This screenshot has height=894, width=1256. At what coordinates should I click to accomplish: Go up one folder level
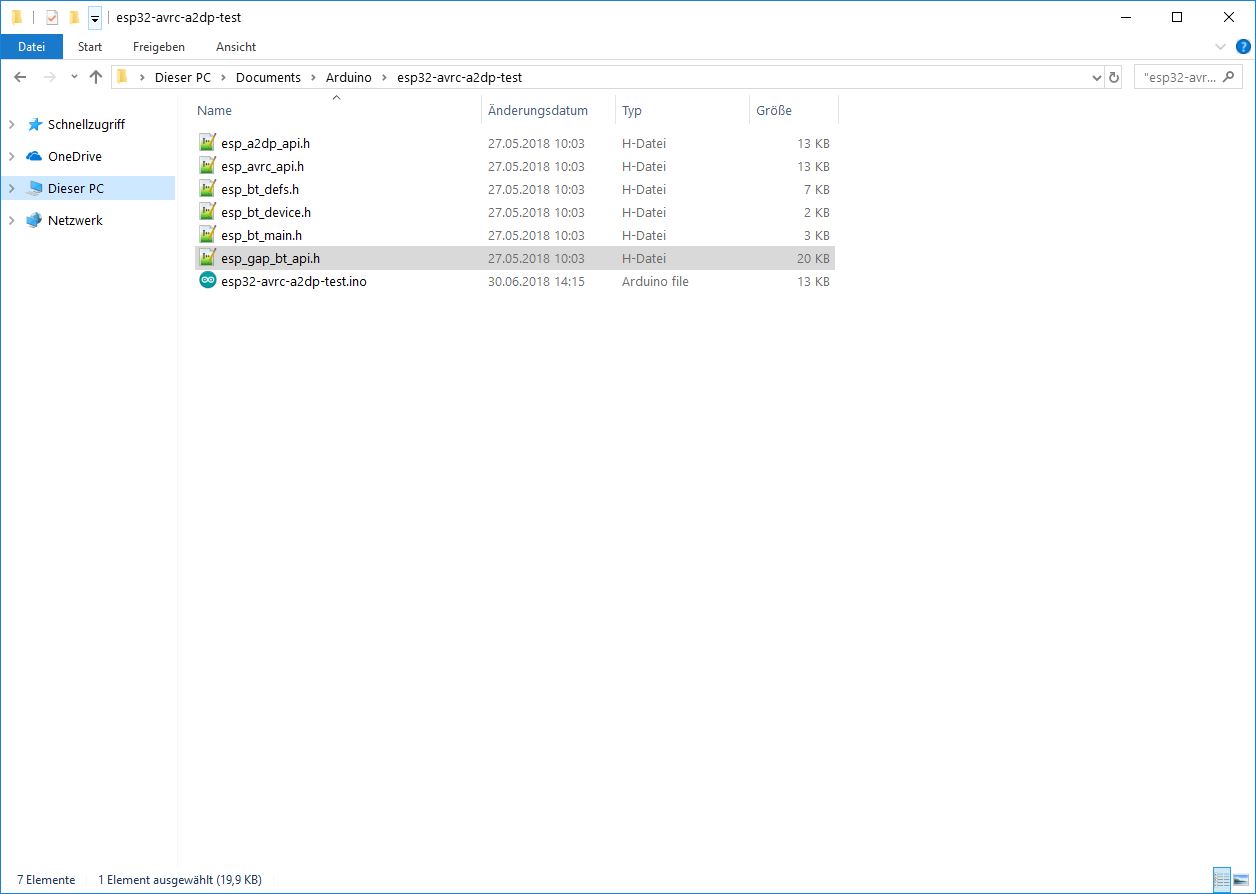point(96,77)
